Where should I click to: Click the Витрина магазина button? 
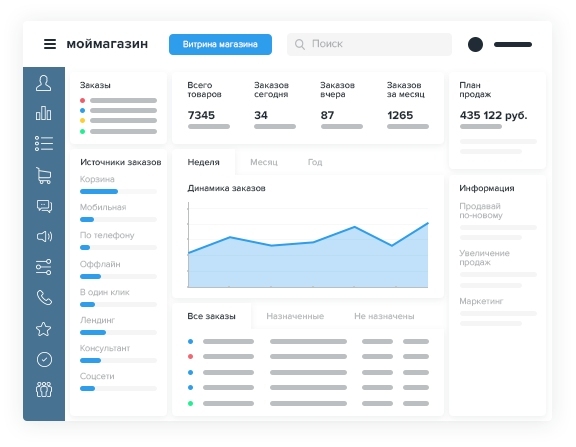(x=220, y=44)
